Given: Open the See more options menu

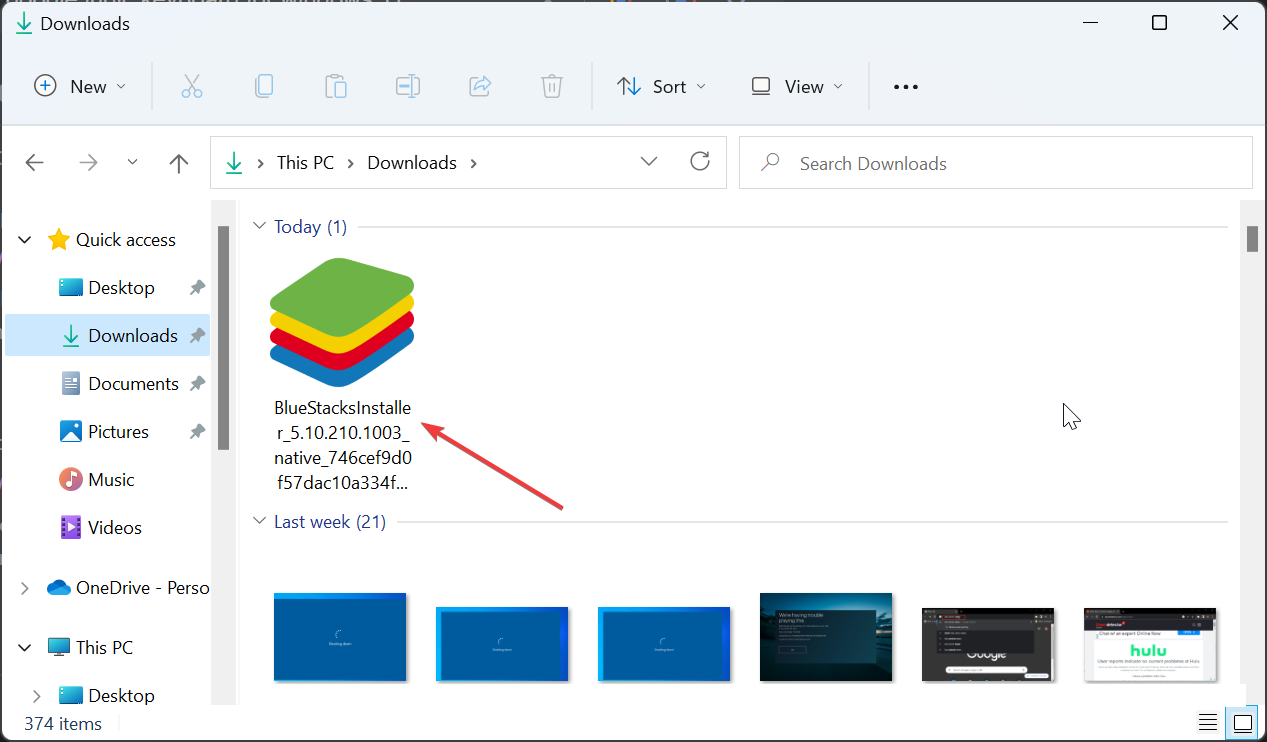Looking at the screenshot, I should click(905, 86).
